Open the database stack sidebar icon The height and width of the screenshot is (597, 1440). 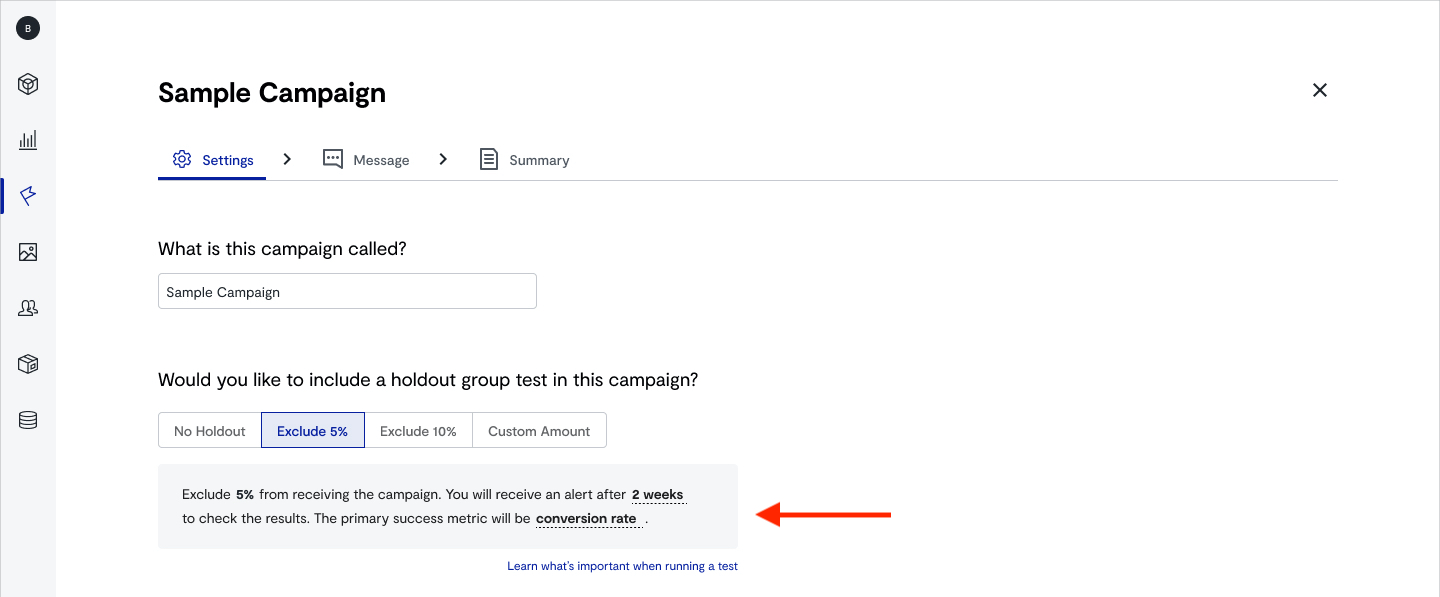point(28,420)
